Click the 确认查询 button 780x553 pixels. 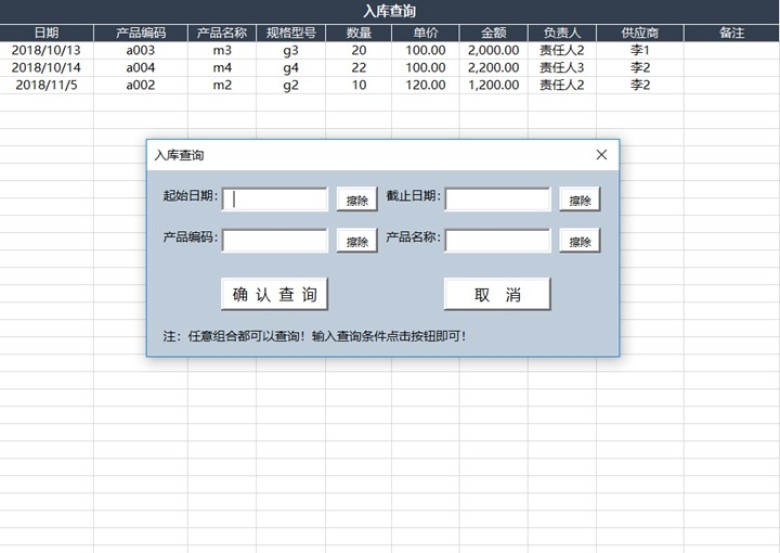coord(275,294)
